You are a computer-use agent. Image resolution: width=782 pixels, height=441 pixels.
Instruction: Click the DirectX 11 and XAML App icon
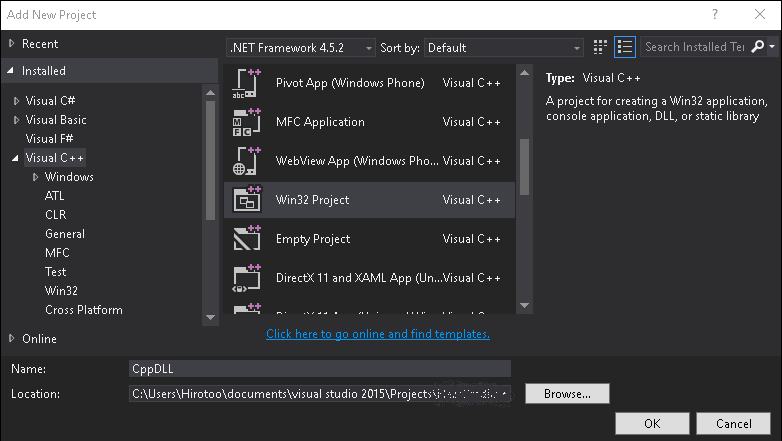click(247, 278)
